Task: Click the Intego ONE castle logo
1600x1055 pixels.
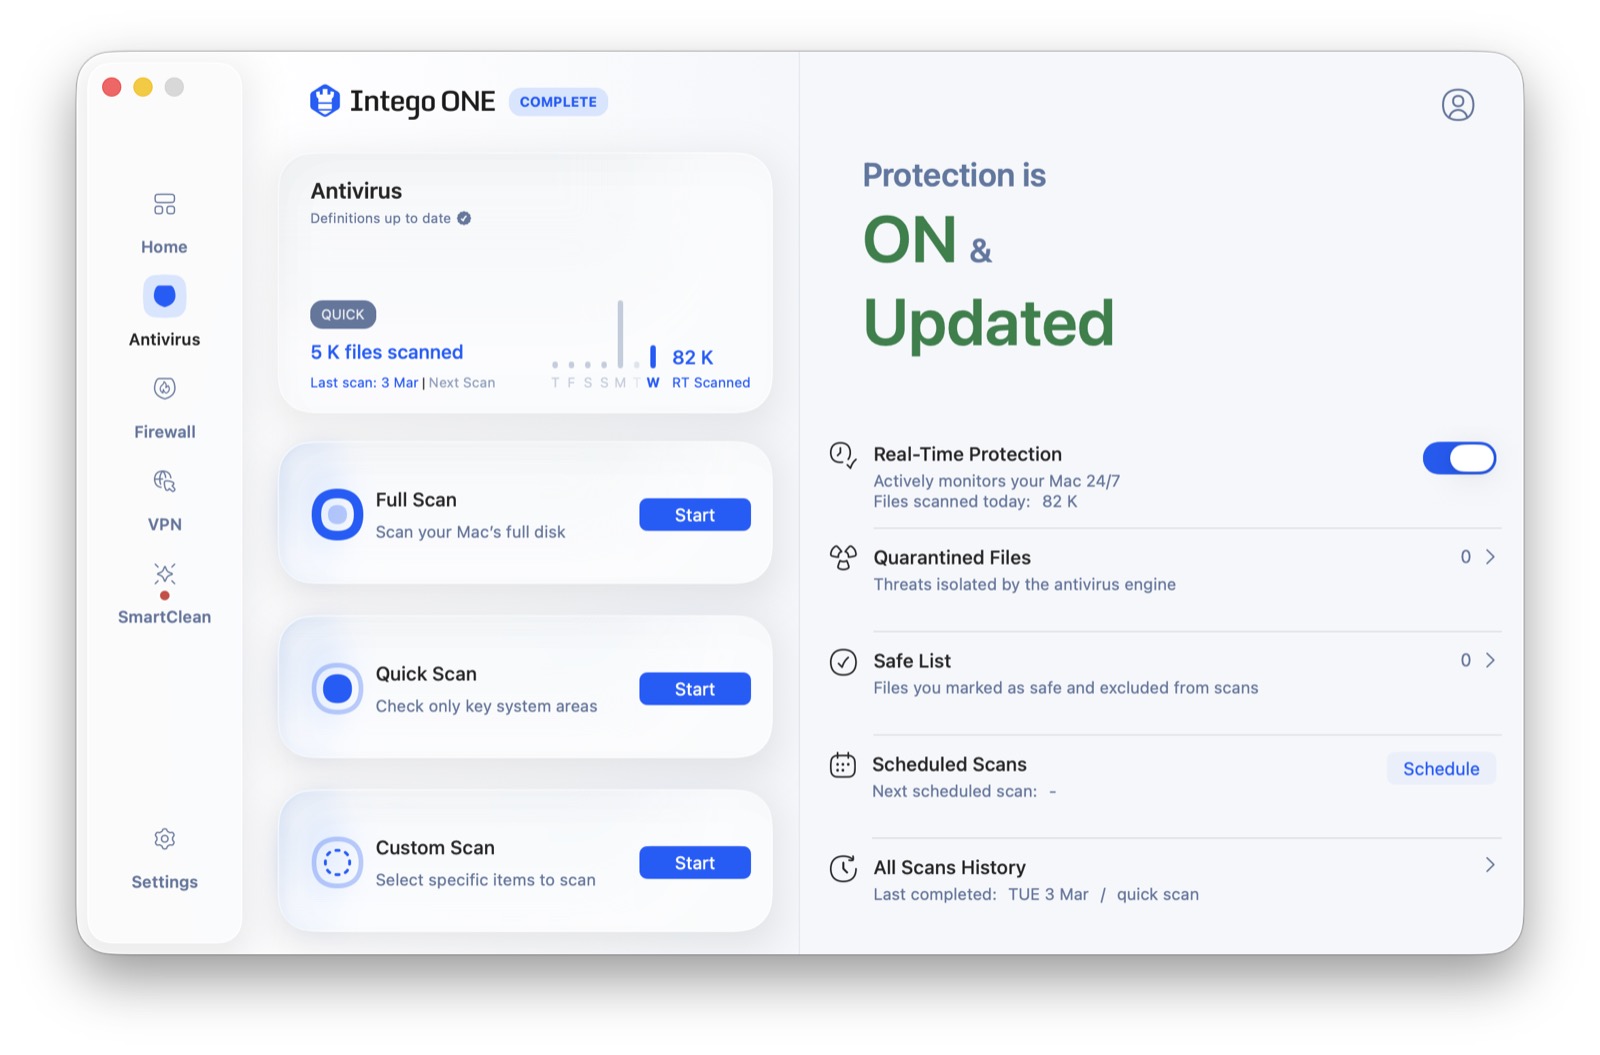Action: point(324,101)
